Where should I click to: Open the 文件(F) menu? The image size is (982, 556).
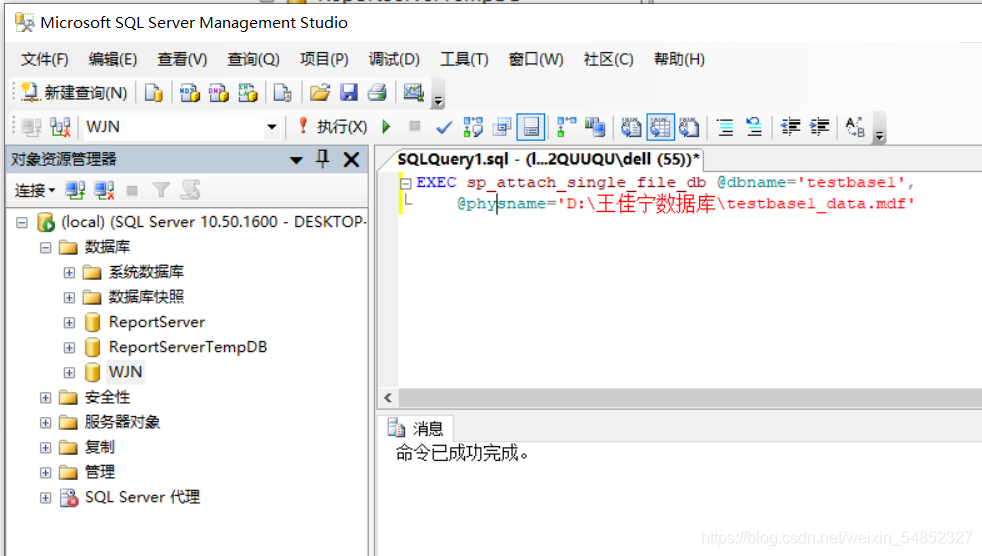coord(44,59)
